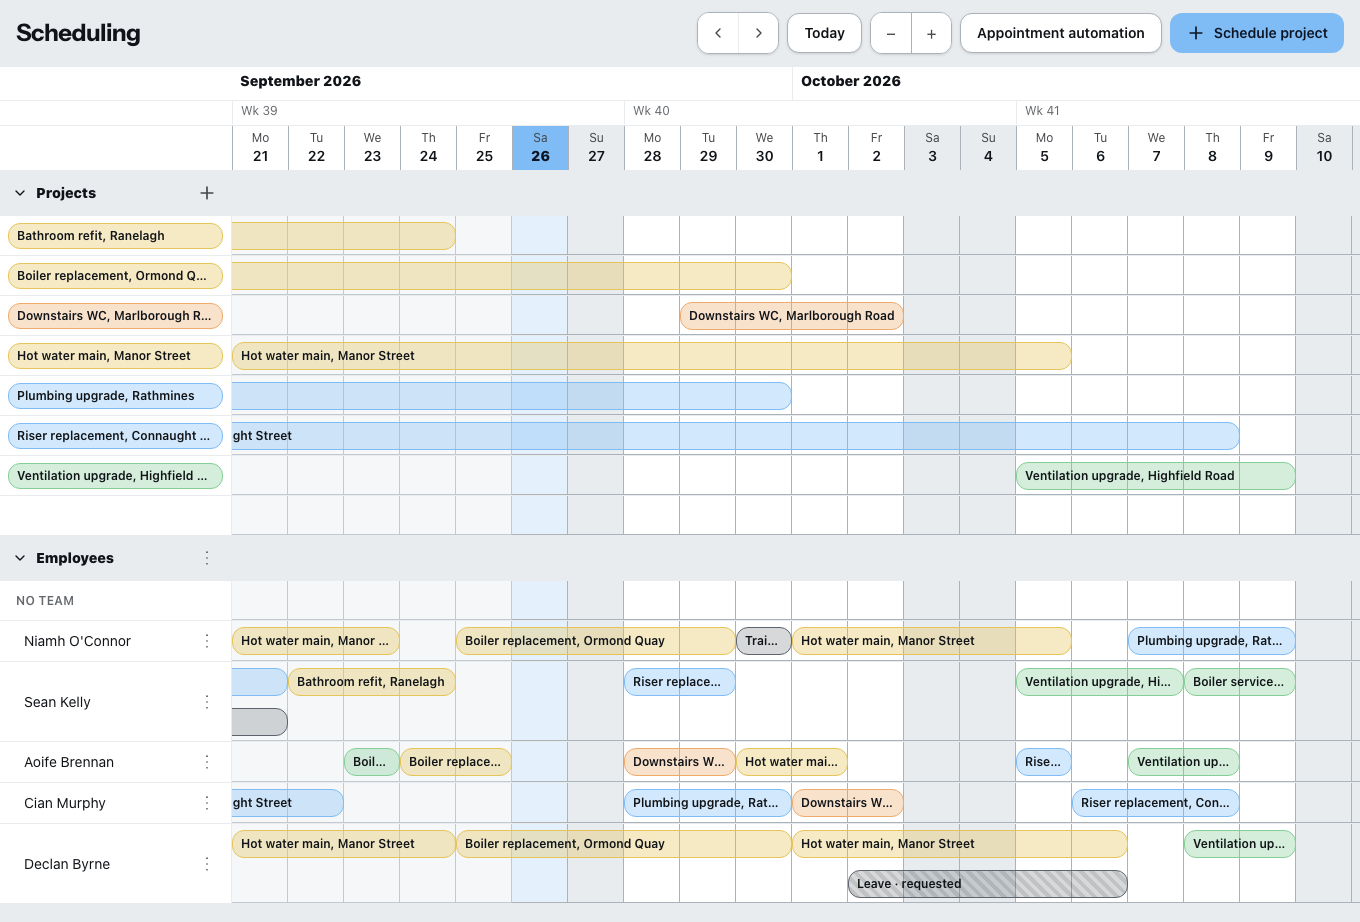Click Cian Murphy employee name
The height and width of the screenshot is (922, 1360).
tap(65, 803)
